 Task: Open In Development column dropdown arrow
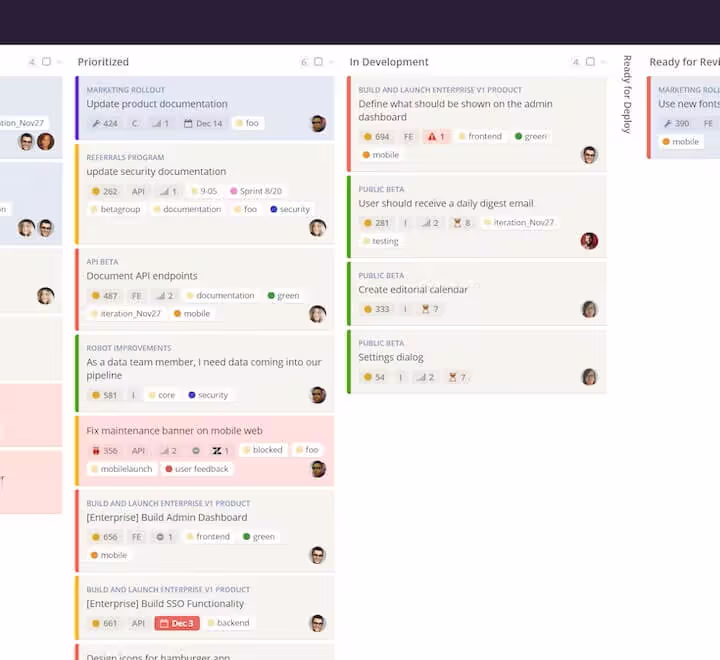coord(604,62)
